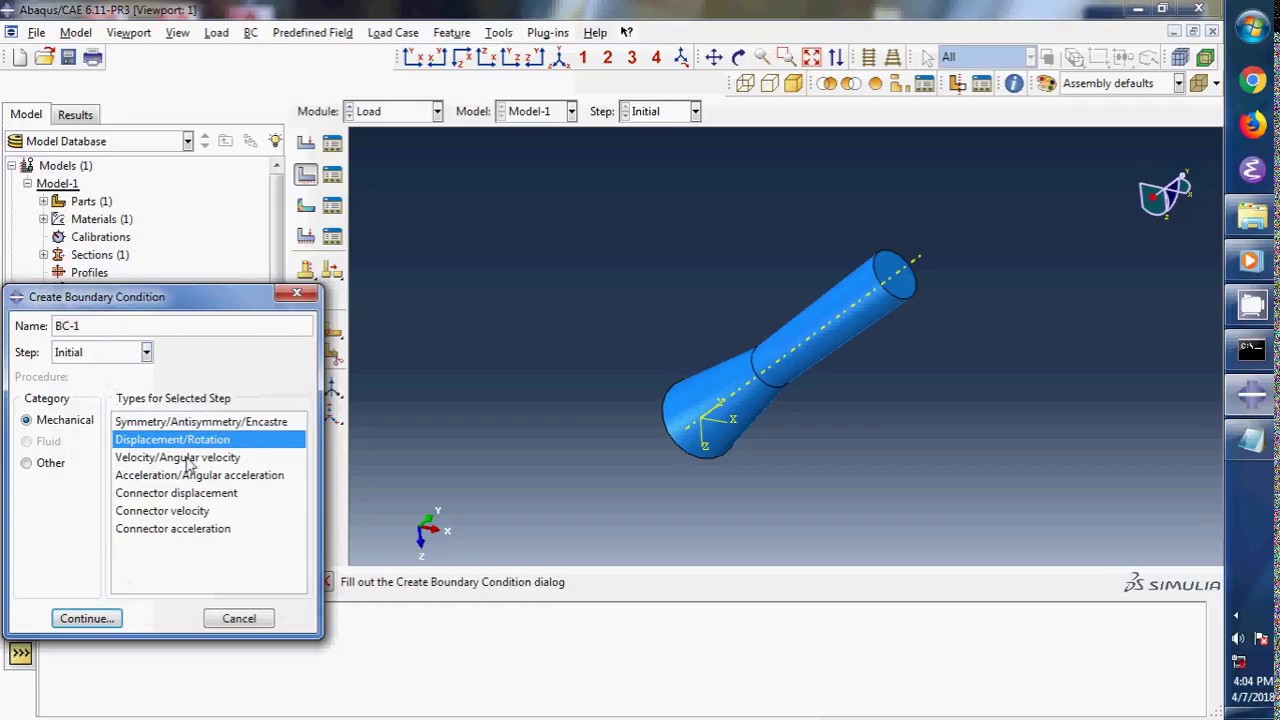Switch to wireframe render style
Screen dimensions: 1280x720
pyautogui.click(x=745, y=84)
